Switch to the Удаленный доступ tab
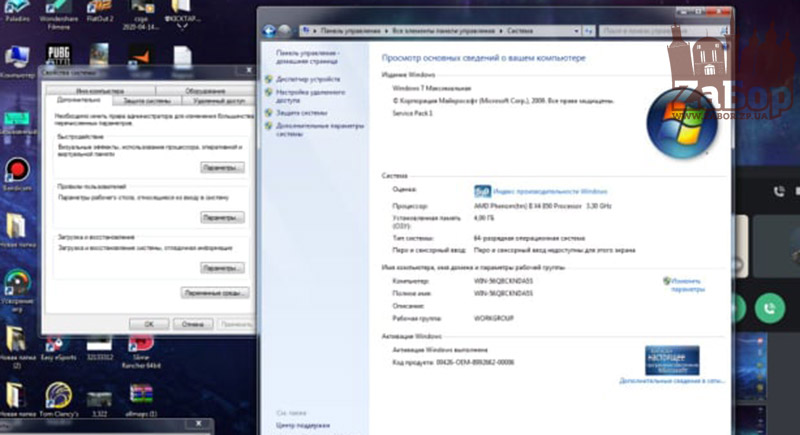The width and height of the screenshot is (800, 435). [x=219, y=101]
